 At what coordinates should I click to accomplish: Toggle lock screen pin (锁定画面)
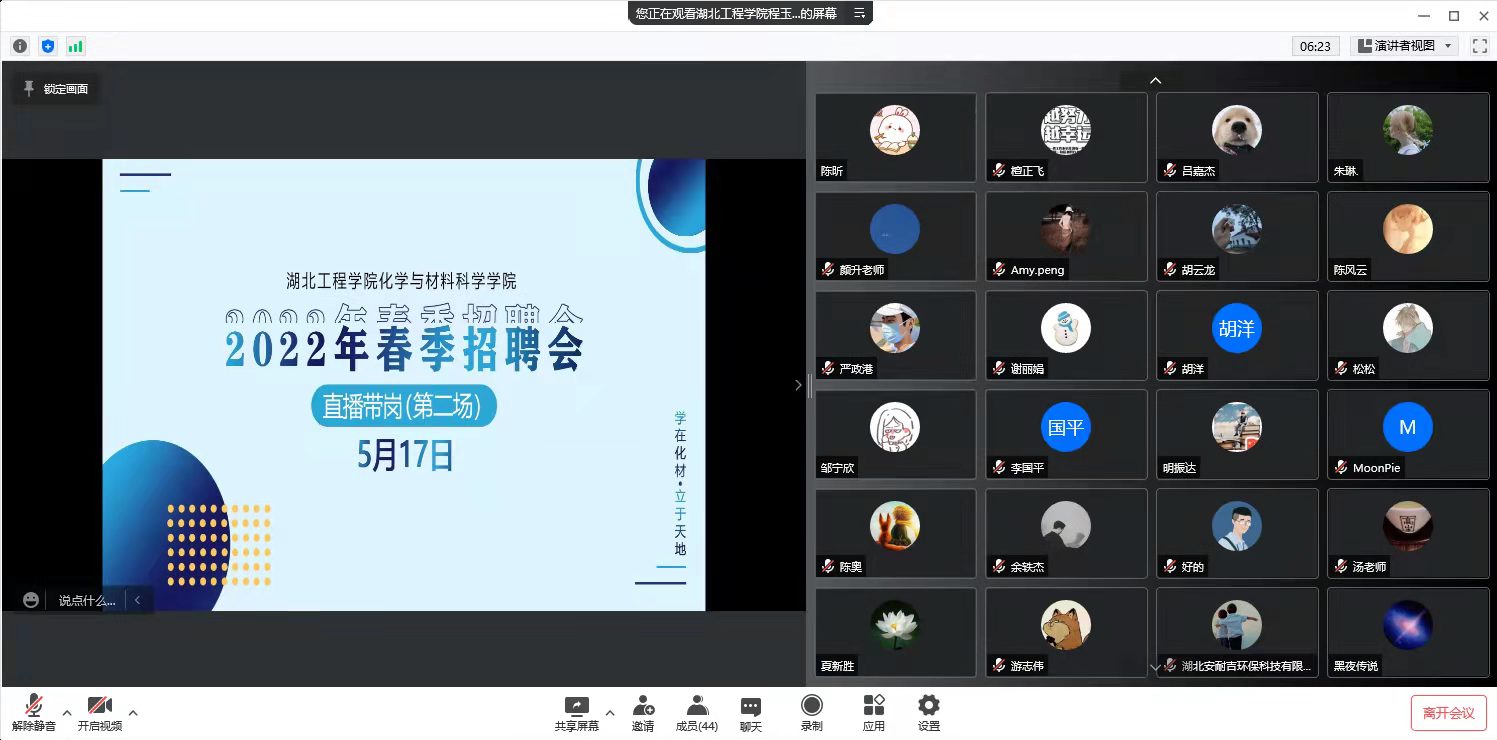[56, 89]
